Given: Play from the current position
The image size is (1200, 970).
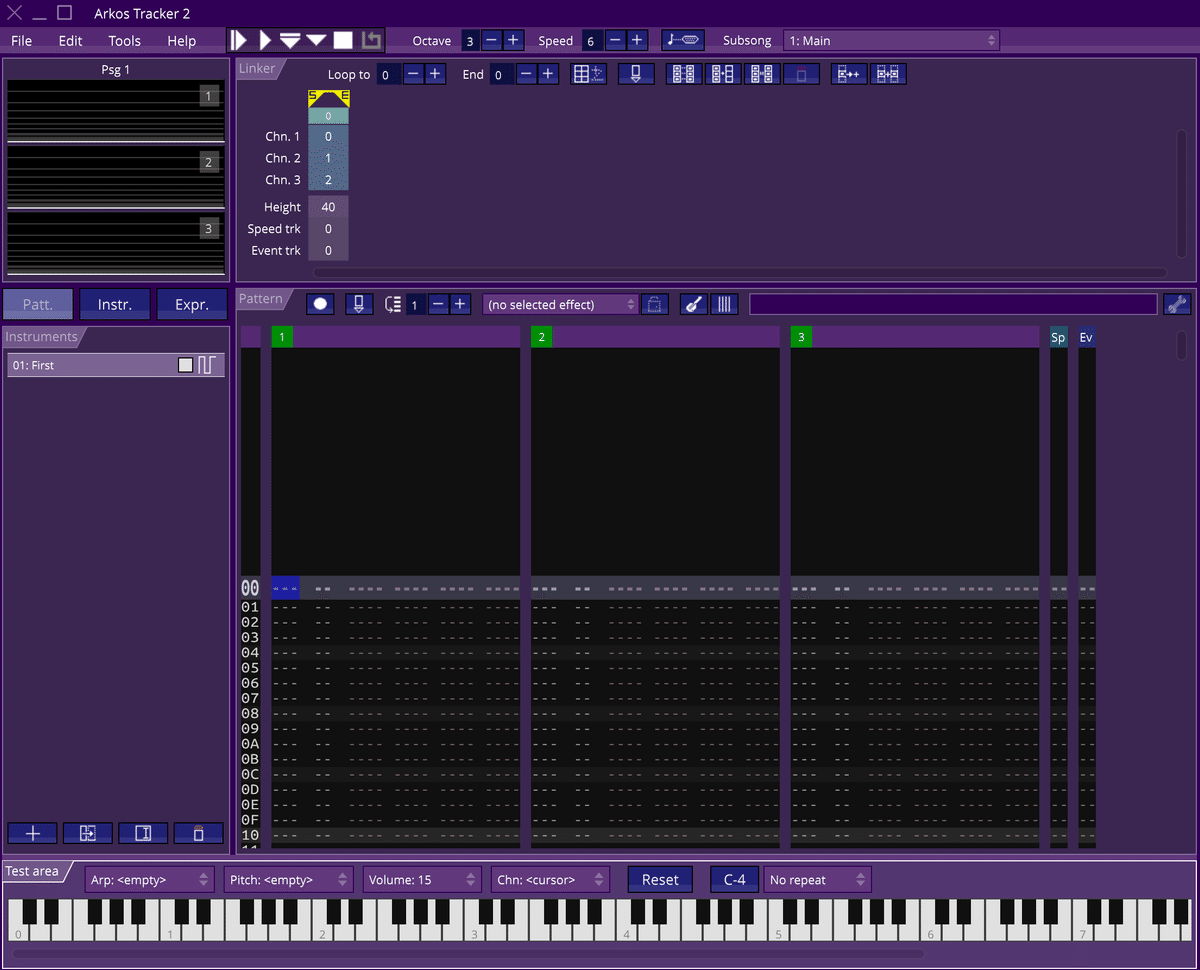Looking at the screenshot, I should point(265,40).
